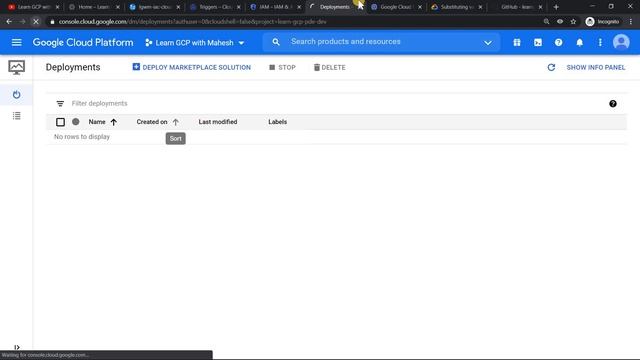The image size is (640, 360).
Task: Open the list icon in sidebar
Action: (x=16, y=116)
